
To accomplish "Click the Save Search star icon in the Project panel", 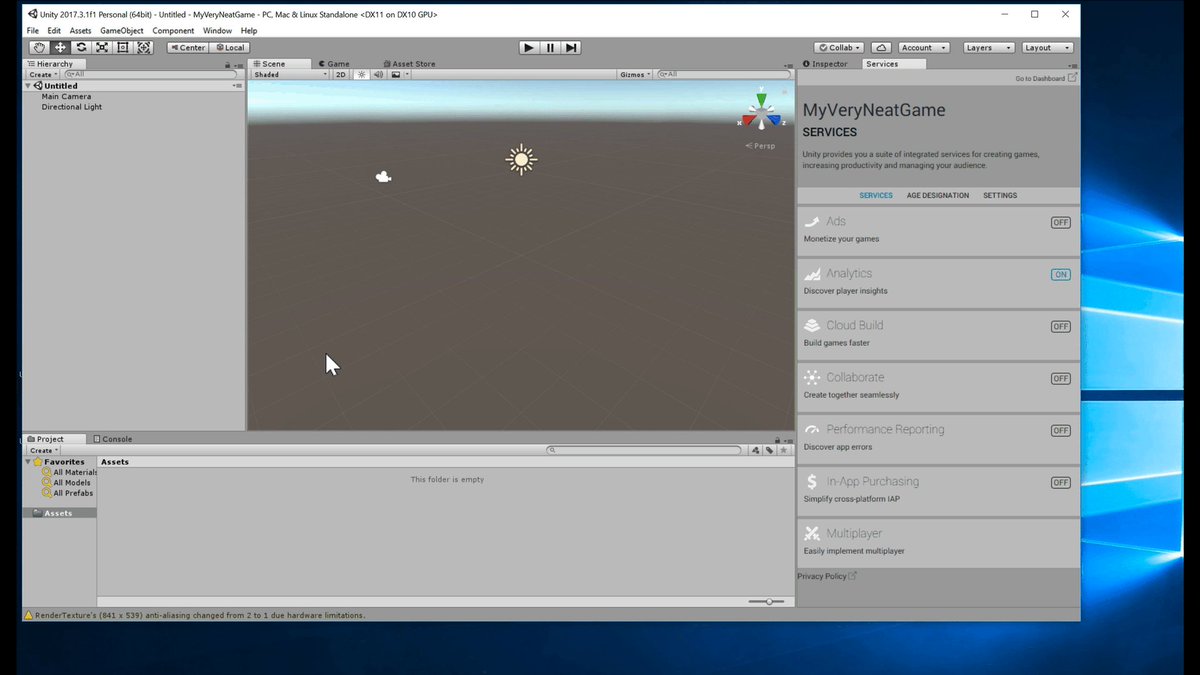I will [x=783, y=450].
